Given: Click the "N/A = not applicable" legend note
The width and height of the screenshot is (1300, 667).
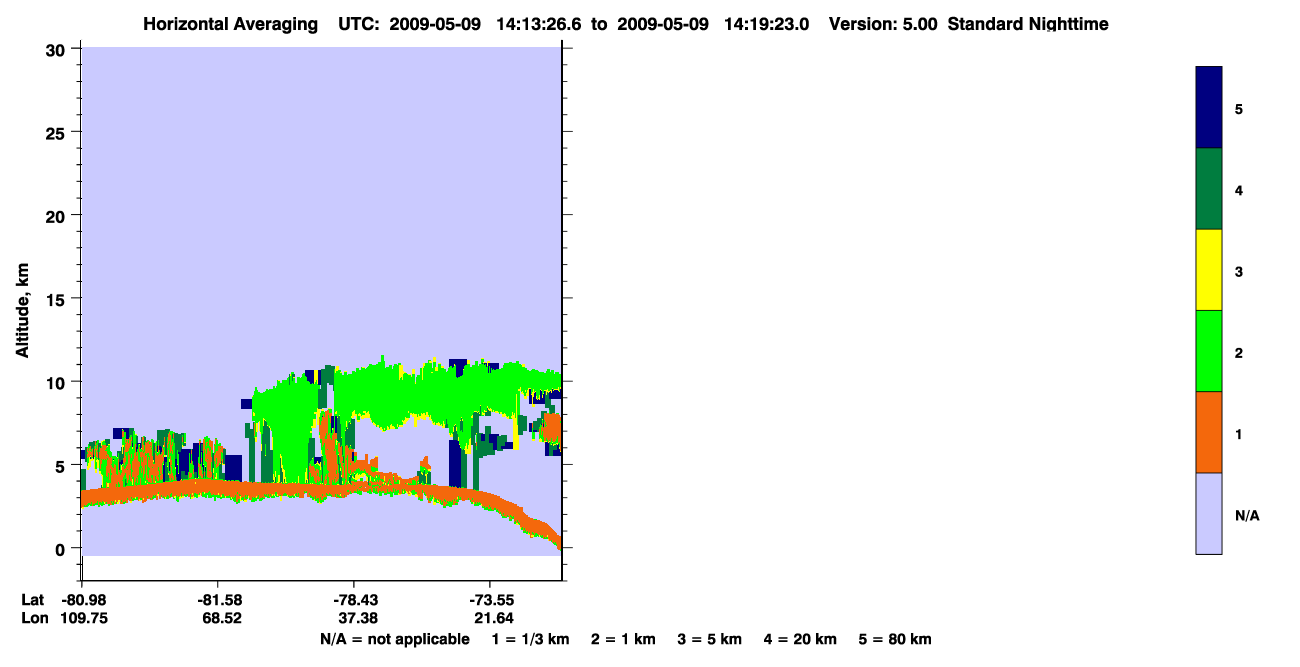Looking at the screenshot, I should pos(394,639).
